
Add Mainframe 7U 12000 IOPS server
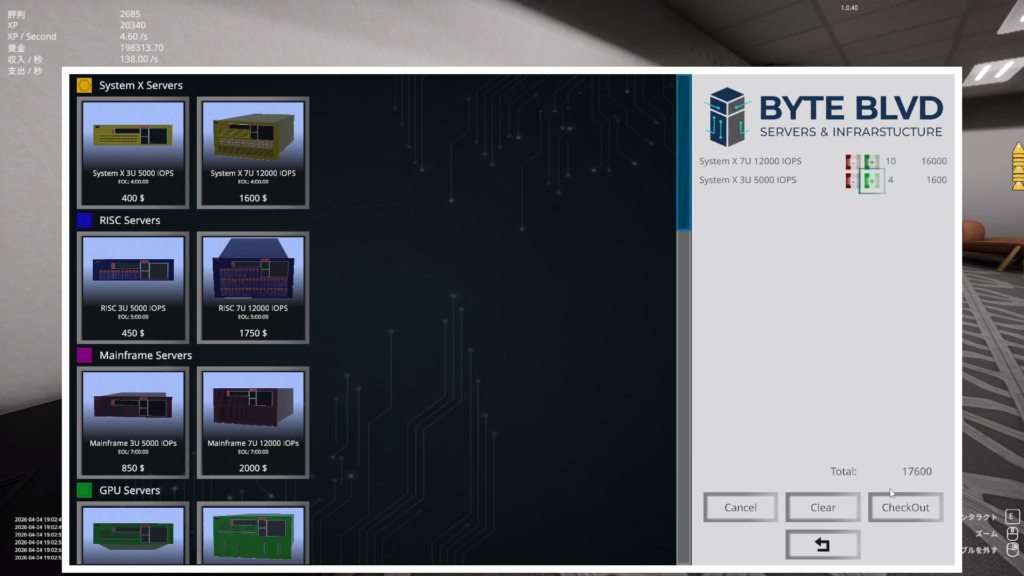tap(252, 421)
